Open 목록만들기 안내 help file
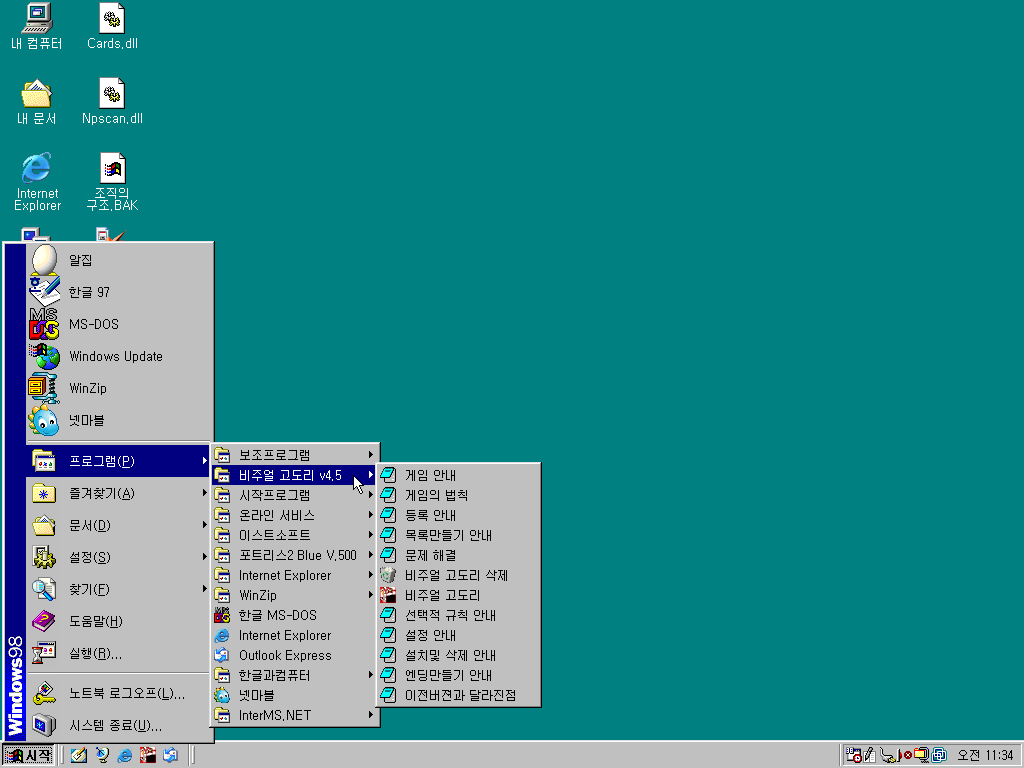The width and height of the screenshot is (1024, 768). 458,535
